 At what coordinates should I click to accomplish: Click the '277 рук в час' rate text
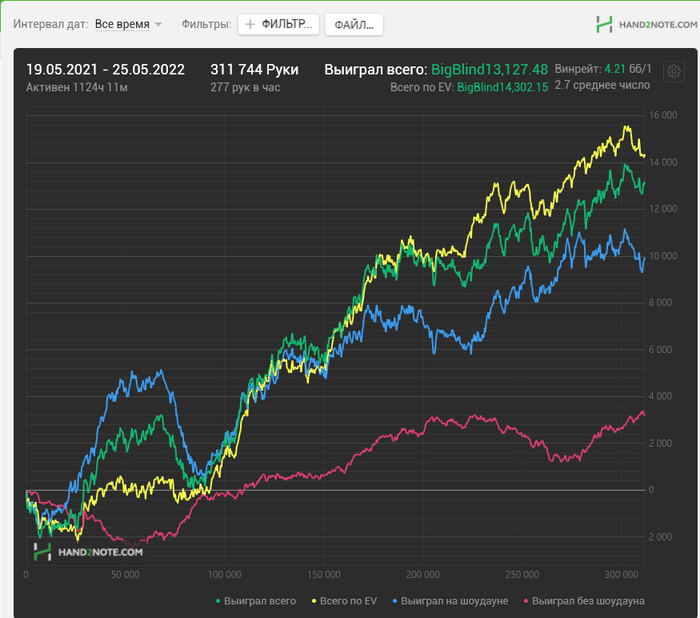(245, 87)
